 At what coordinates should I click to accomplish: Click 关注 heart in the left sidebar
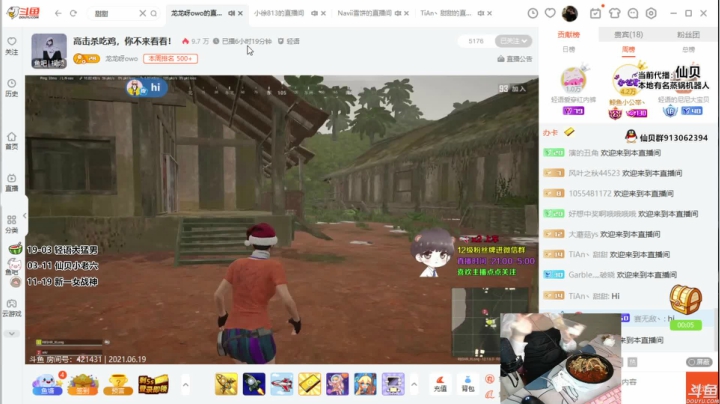click(x=12, y=46)
